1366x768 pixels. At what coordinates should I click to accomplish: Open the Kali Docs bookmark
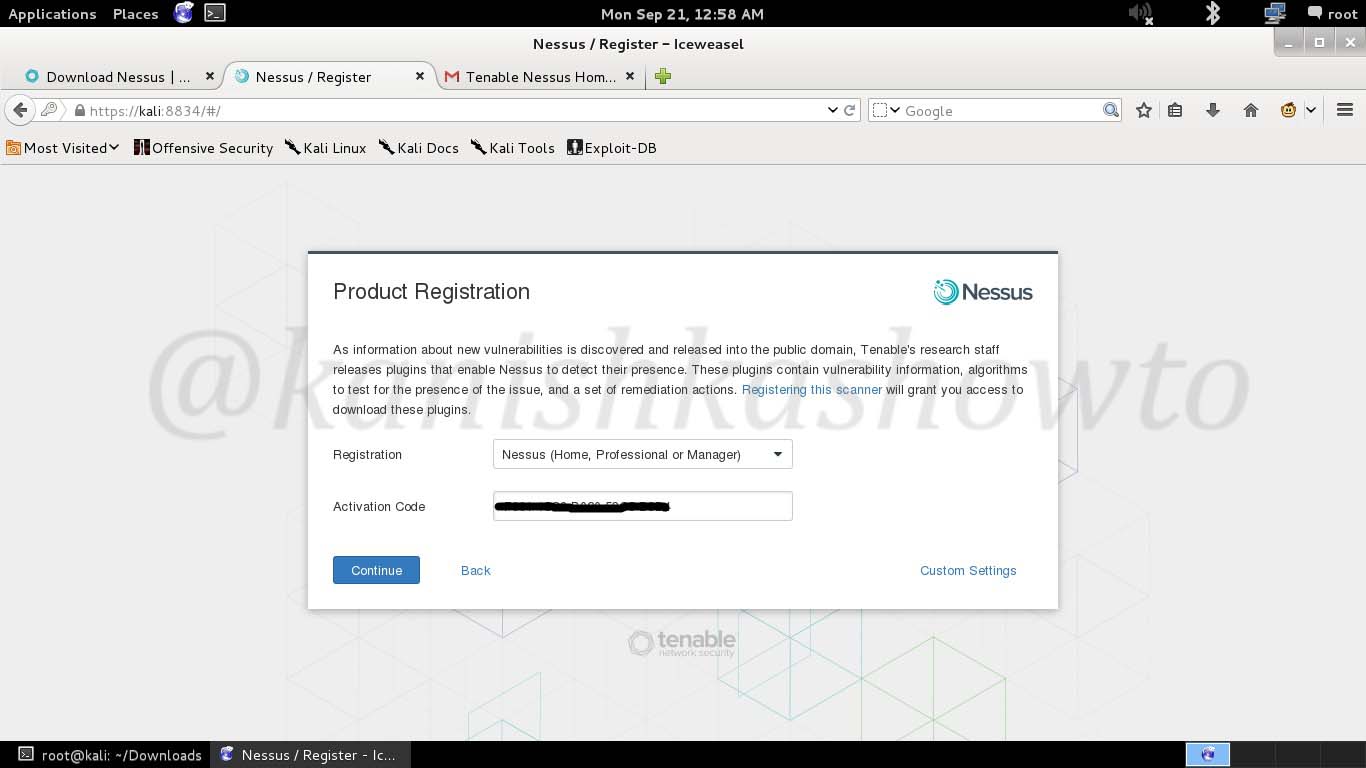tap(419, 148)
